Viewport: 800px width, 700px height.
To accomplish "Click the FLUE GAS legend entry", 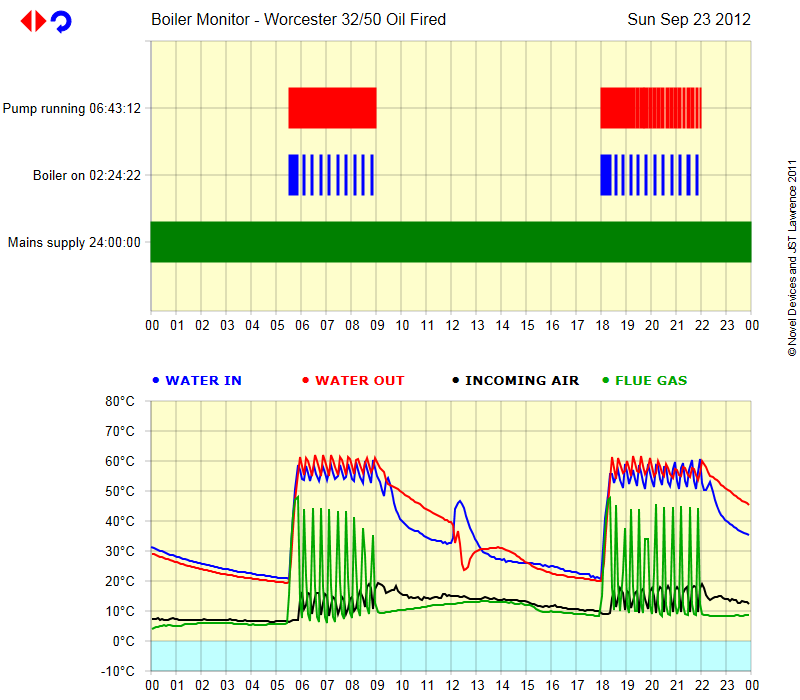I will tap(645, 381).
